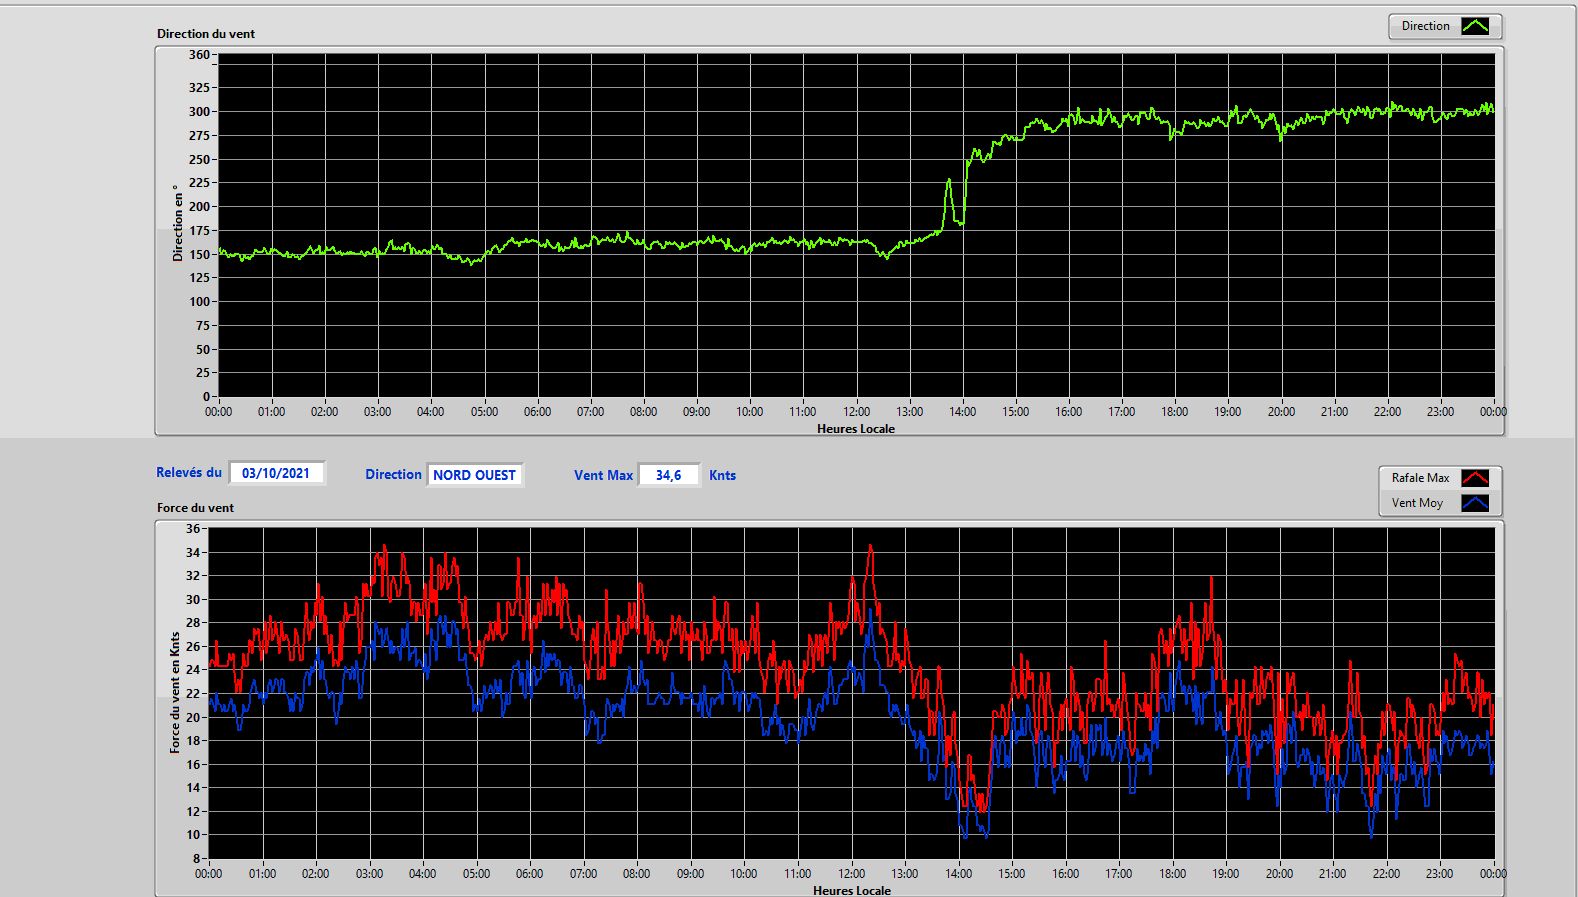Click the green Direction plot legend icon
This screenshot has height=897, width=1578.
click(1475, 27)
